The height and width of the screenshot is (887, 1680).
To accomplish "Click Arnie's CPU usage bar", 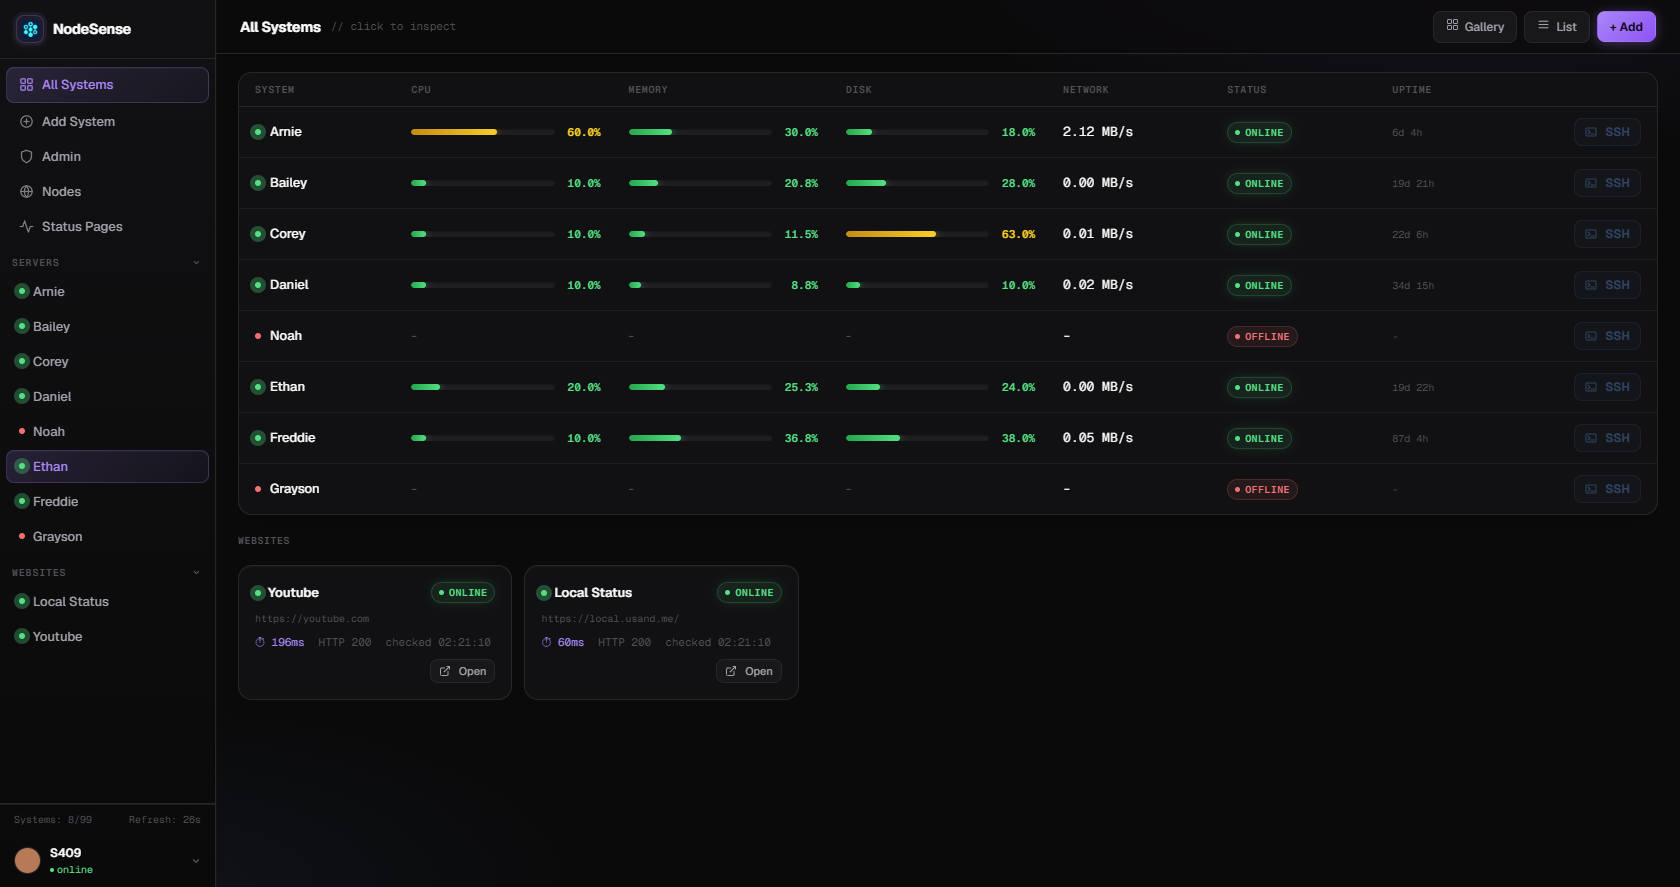I will coord(482,132).
